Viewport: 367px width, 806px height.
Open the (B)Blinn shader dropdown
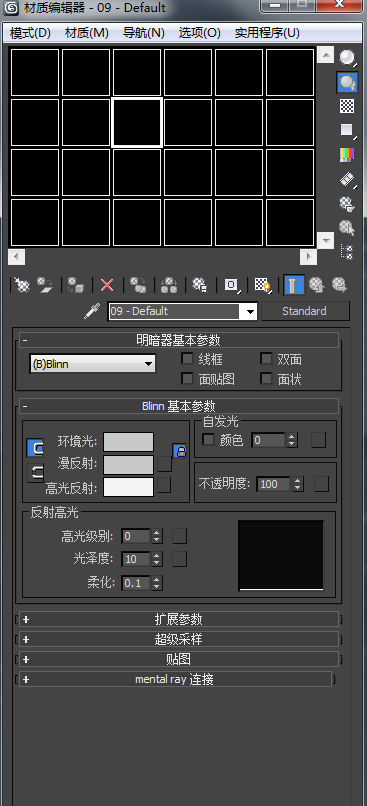pyautogui.click(x=93, y=364)
